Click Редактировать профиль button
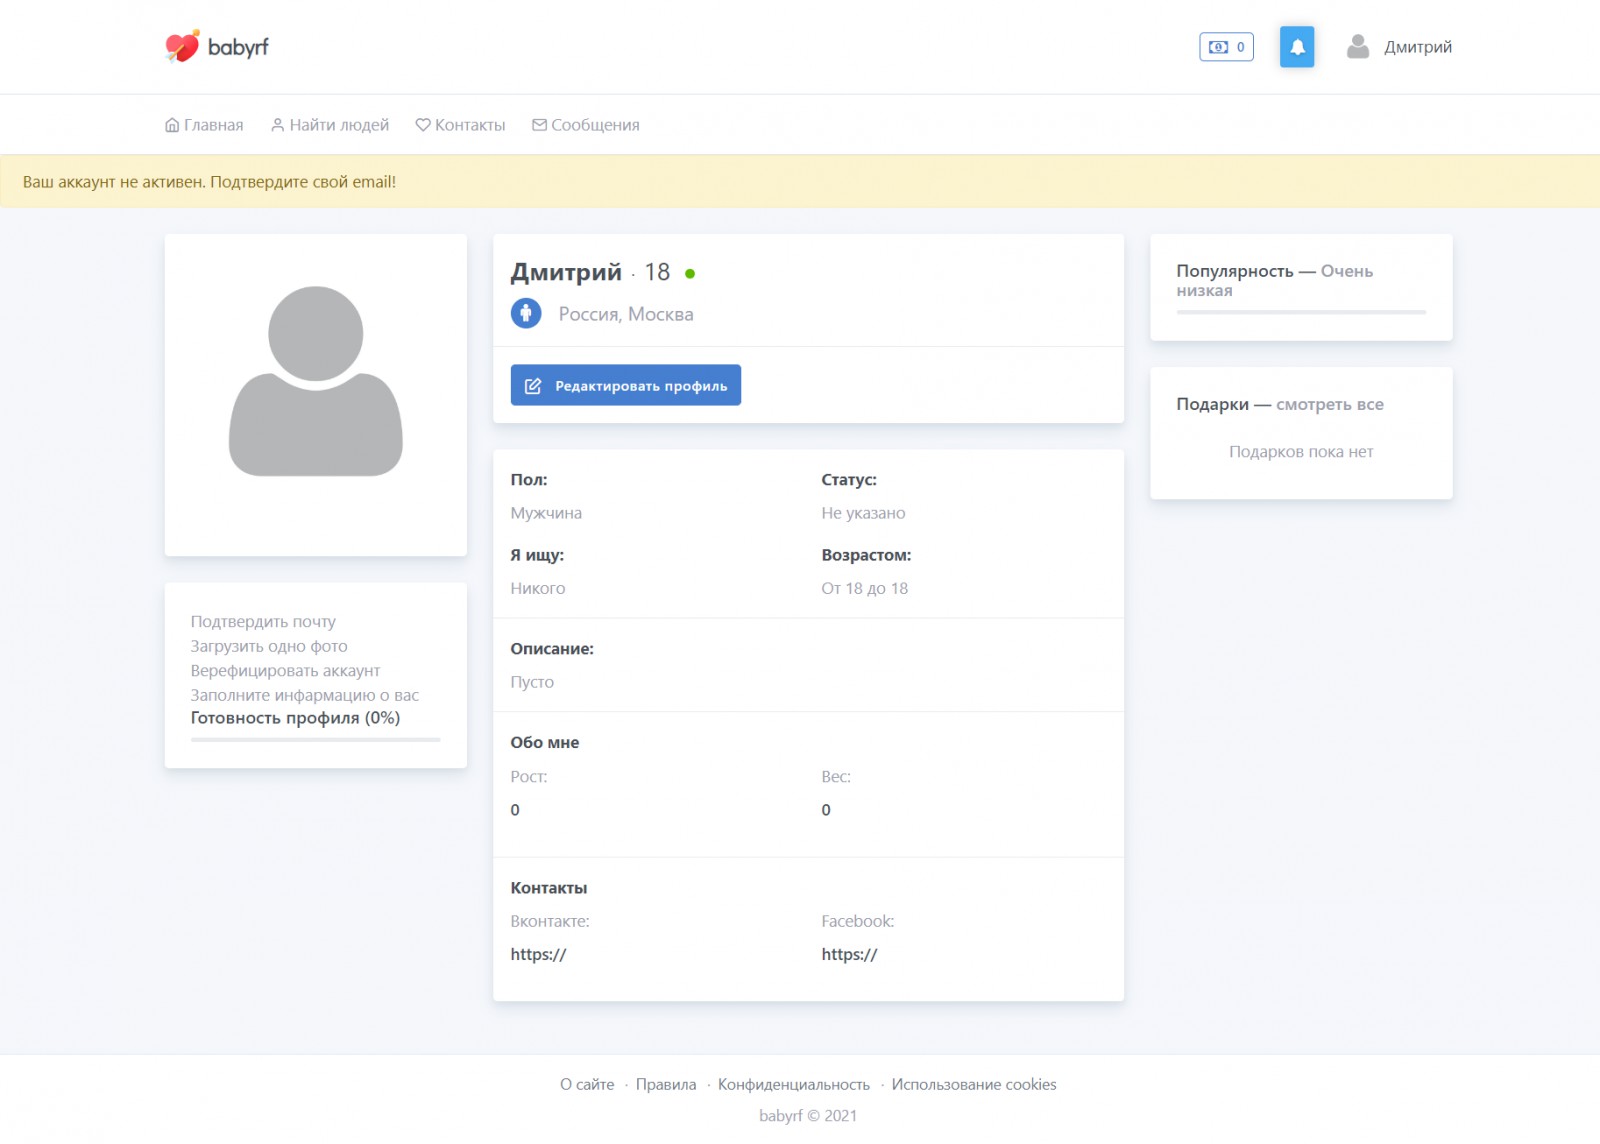Image resolution: width=1600 pixels, height=1144 pixels. (626, 385)
